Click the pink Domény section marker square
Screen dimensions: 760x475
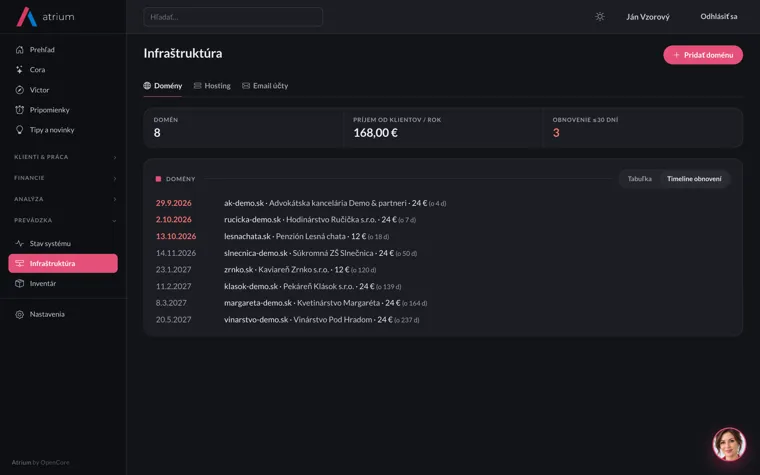[x=158, y=179]
